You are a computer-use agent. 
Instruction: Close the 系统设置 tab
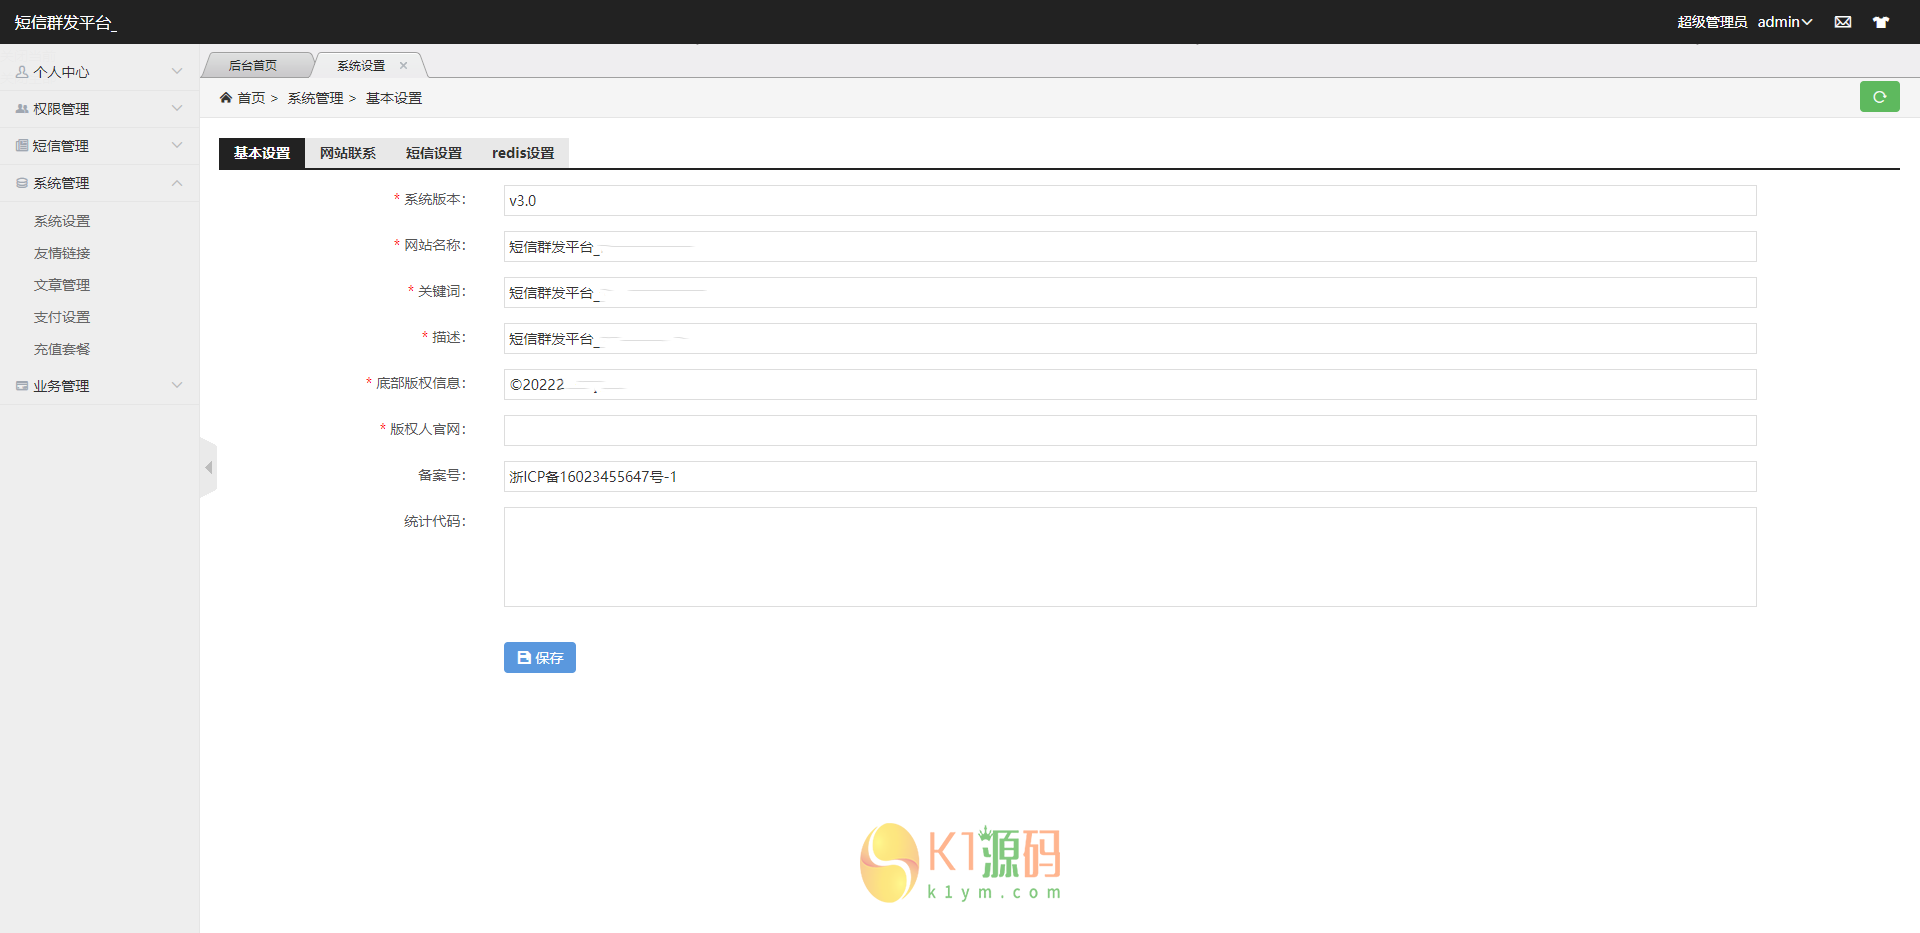click(x=404, y=66)
